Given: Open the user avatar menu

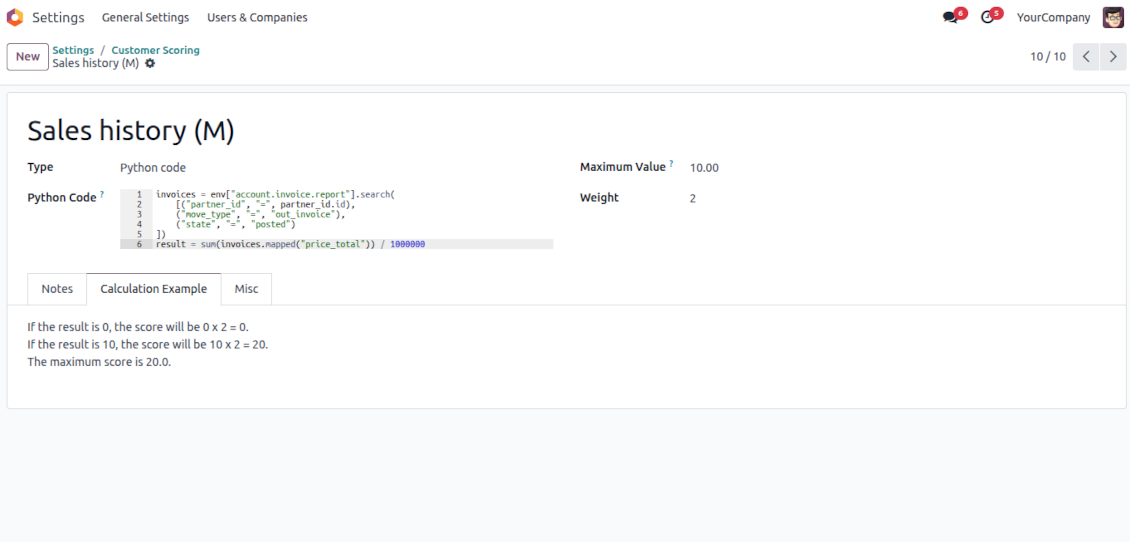Looking at the screenshot, I should tap(1113, 17).
